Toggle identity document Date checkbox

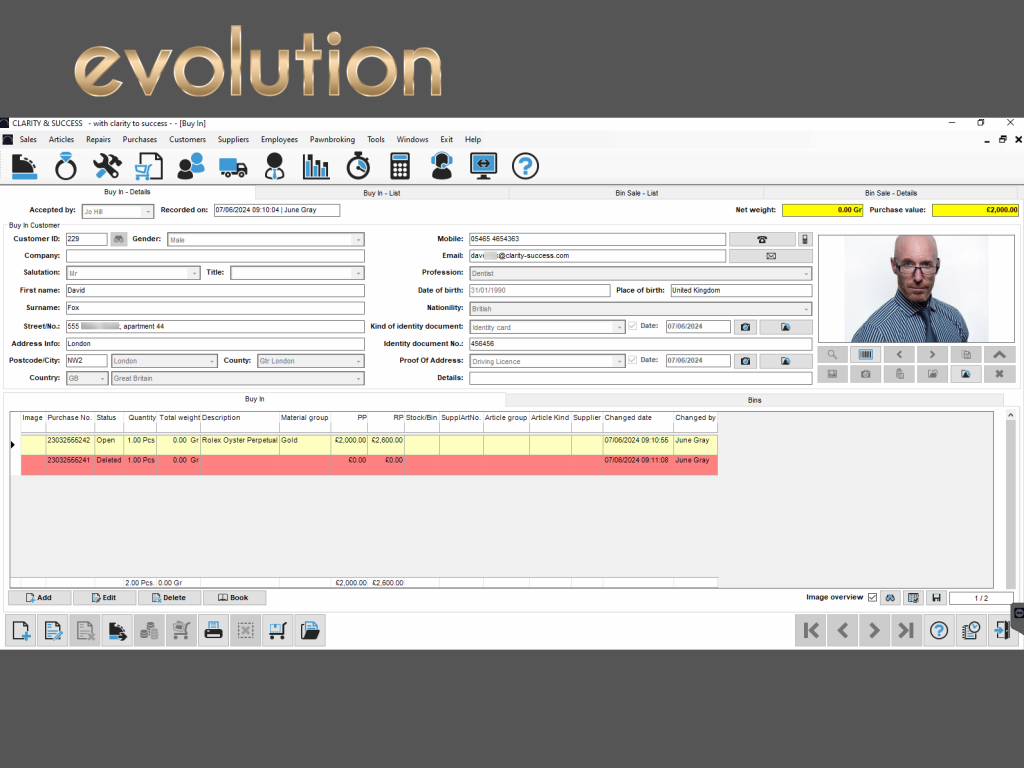632,326
